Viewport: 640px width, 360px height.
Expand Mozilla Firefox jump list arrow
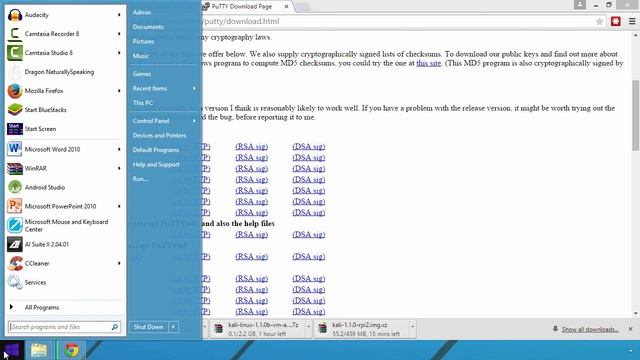click(119, 91)
